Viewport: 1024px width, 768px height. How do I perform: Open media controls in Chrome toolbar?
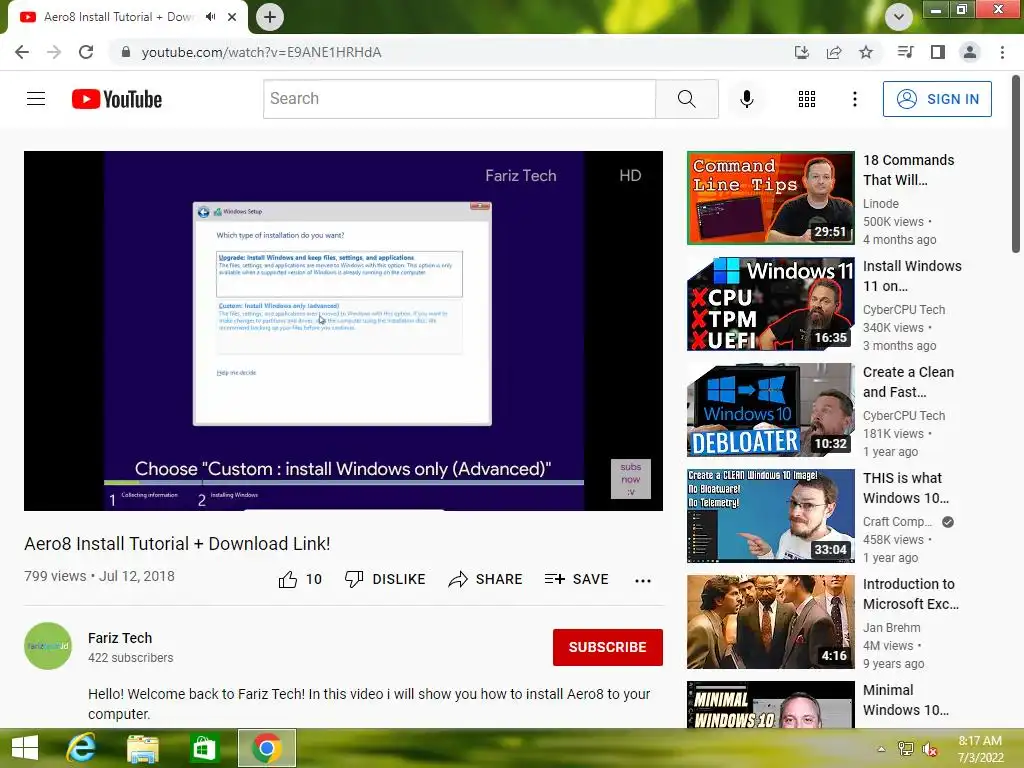pos(905,52)
